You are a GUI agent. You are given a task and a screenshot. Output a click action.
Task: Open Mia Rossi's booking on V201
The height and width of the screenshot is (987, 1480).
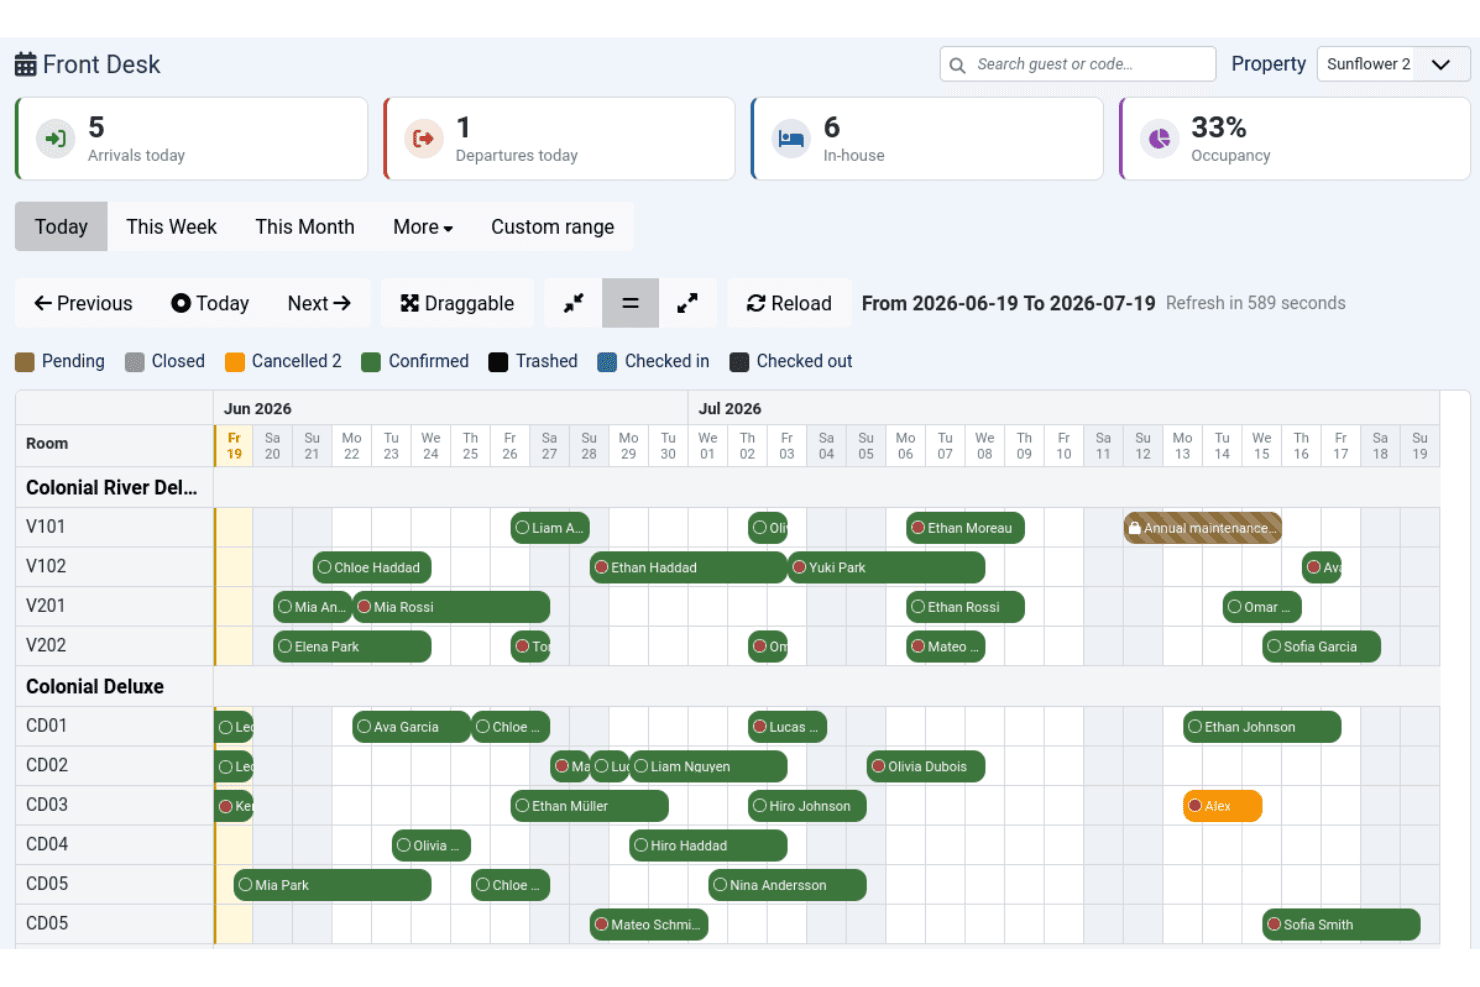[451, 607]
